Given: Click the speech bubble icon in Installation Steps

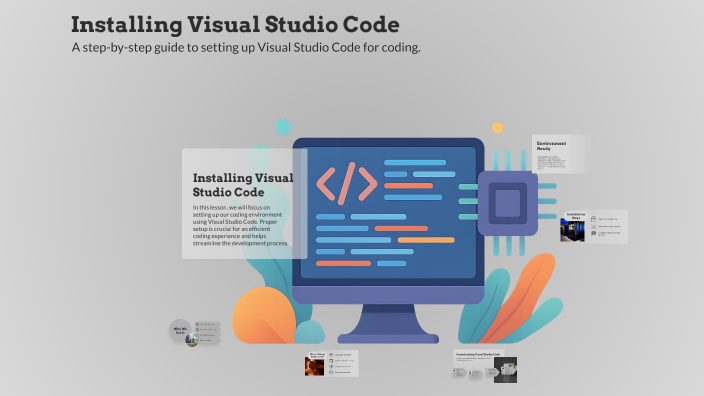Looking at the screenshot, I should click(594, 234).
